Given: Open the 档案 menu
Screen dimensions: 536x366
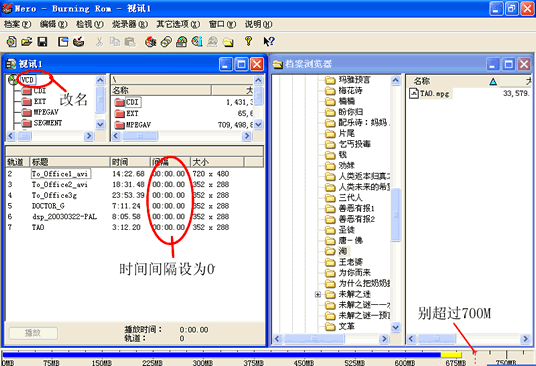Looking at the screenshot, I should coord(17,24).
